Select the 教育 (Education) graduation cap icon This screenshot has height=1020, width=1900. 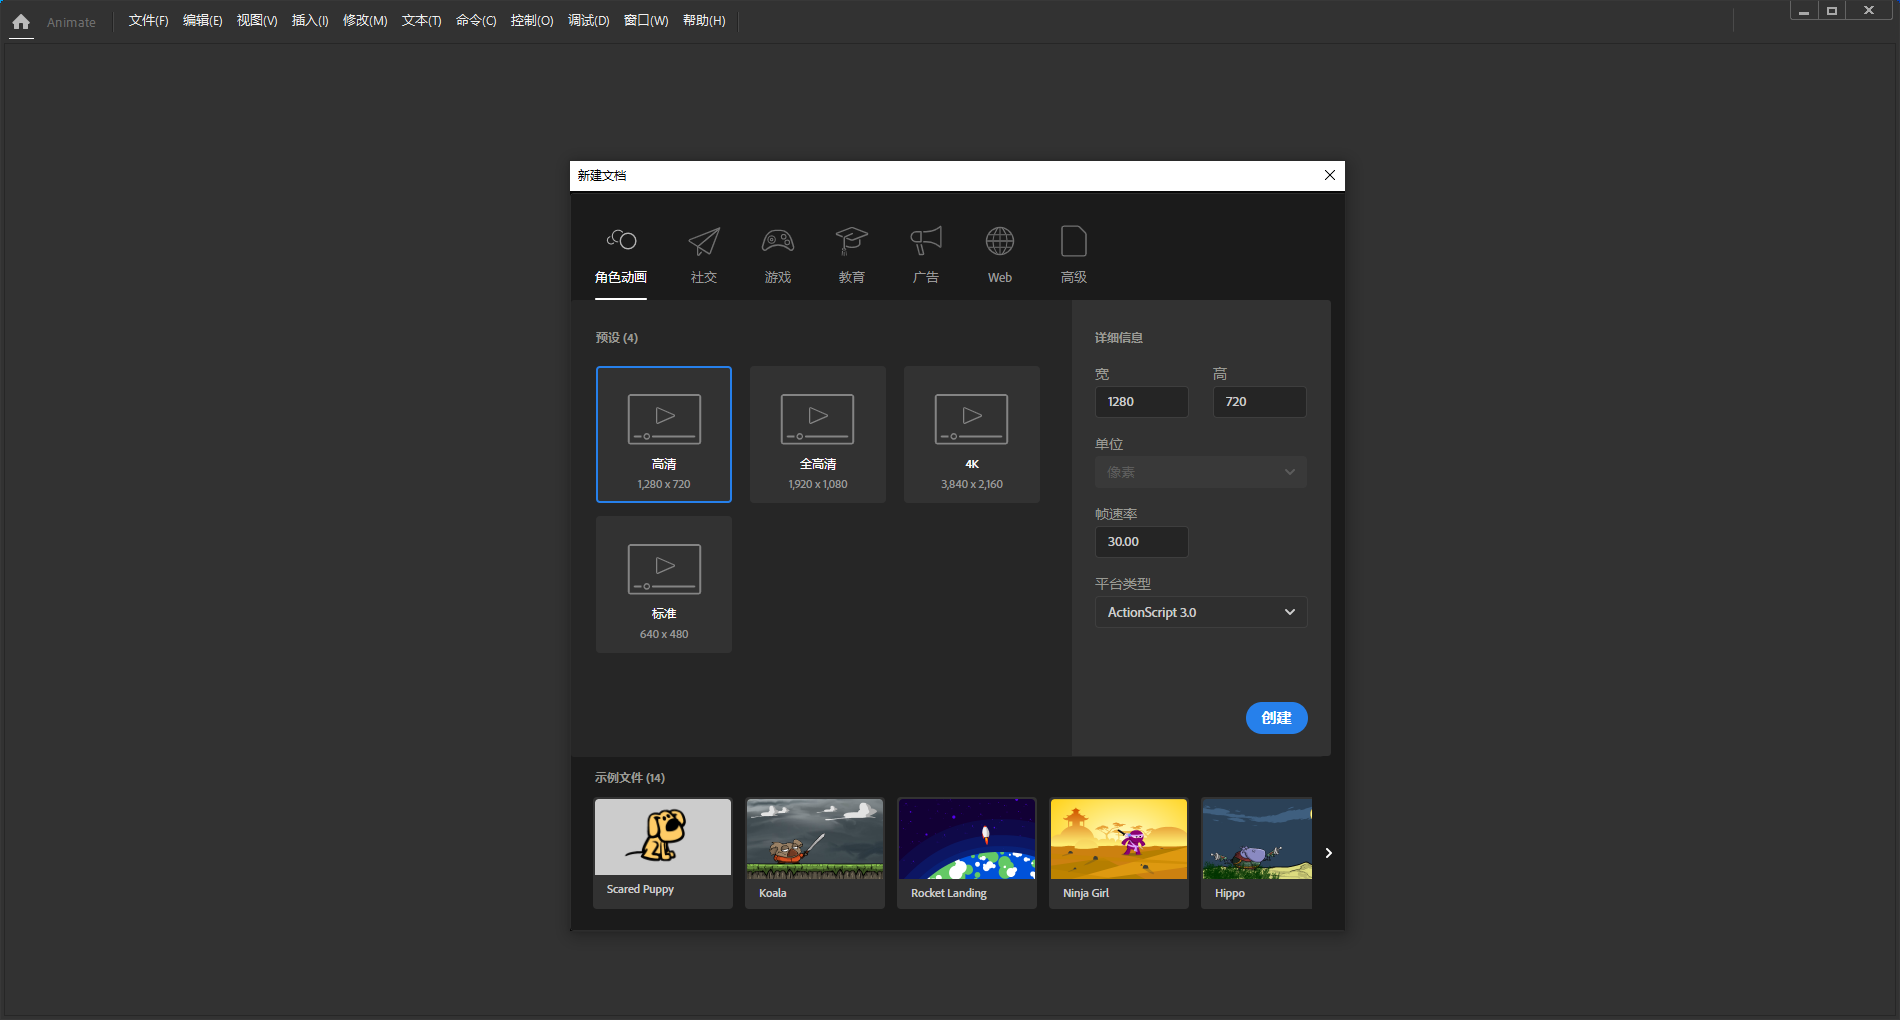pyautogui.click(x=852, y=242)
